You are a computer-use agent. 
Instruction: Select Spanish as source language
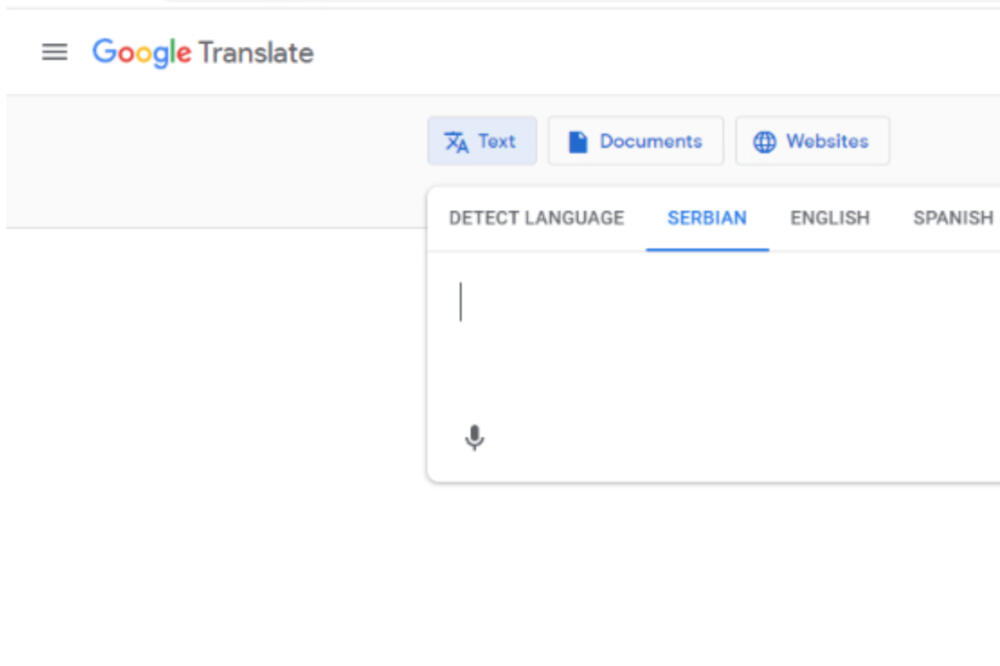click(952, 218)
